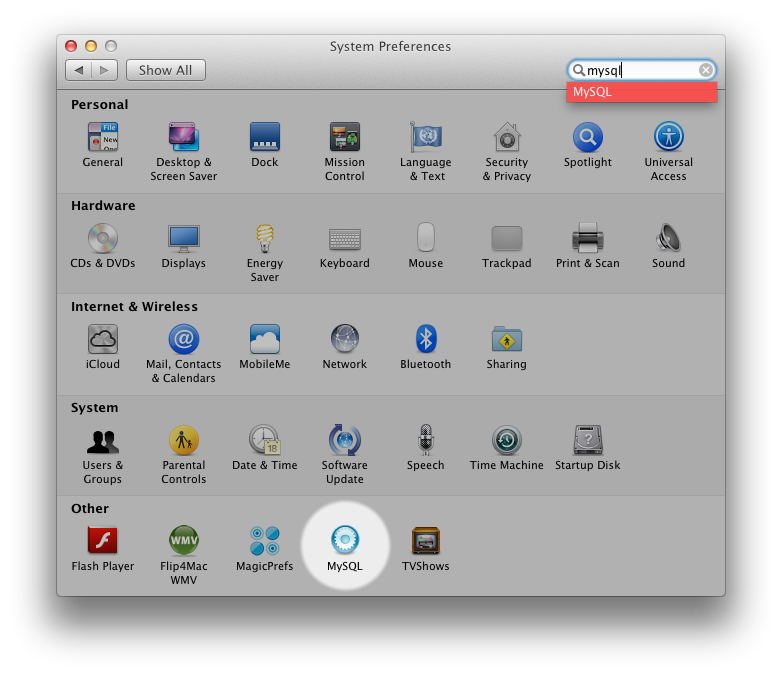
Task: Go forward with the right arrow button
Action: pyautogui.click(x=104, y=70)
